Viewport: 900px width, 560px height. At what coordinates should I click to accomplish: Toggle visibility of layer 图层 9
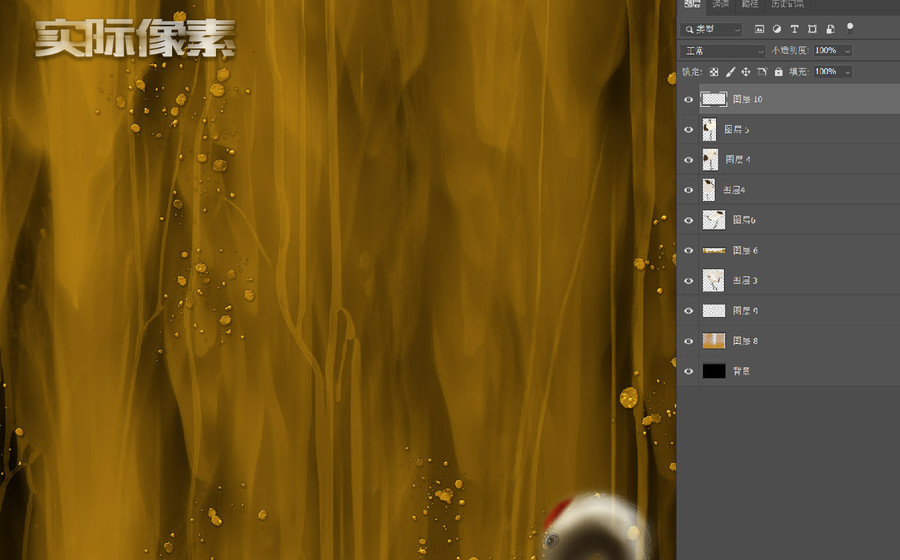(x=688, y=311)
